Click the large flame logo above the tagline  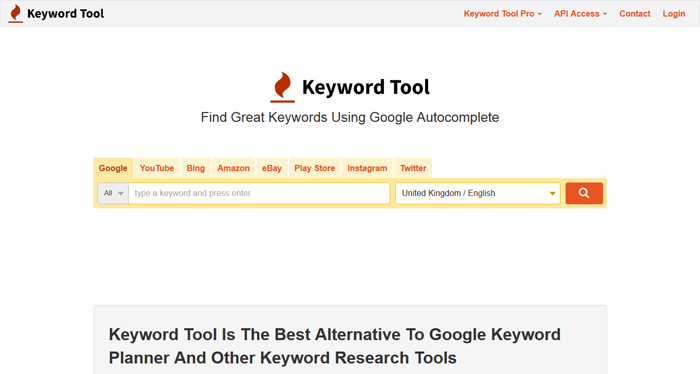pyautogui.click(x=283, y=87)
